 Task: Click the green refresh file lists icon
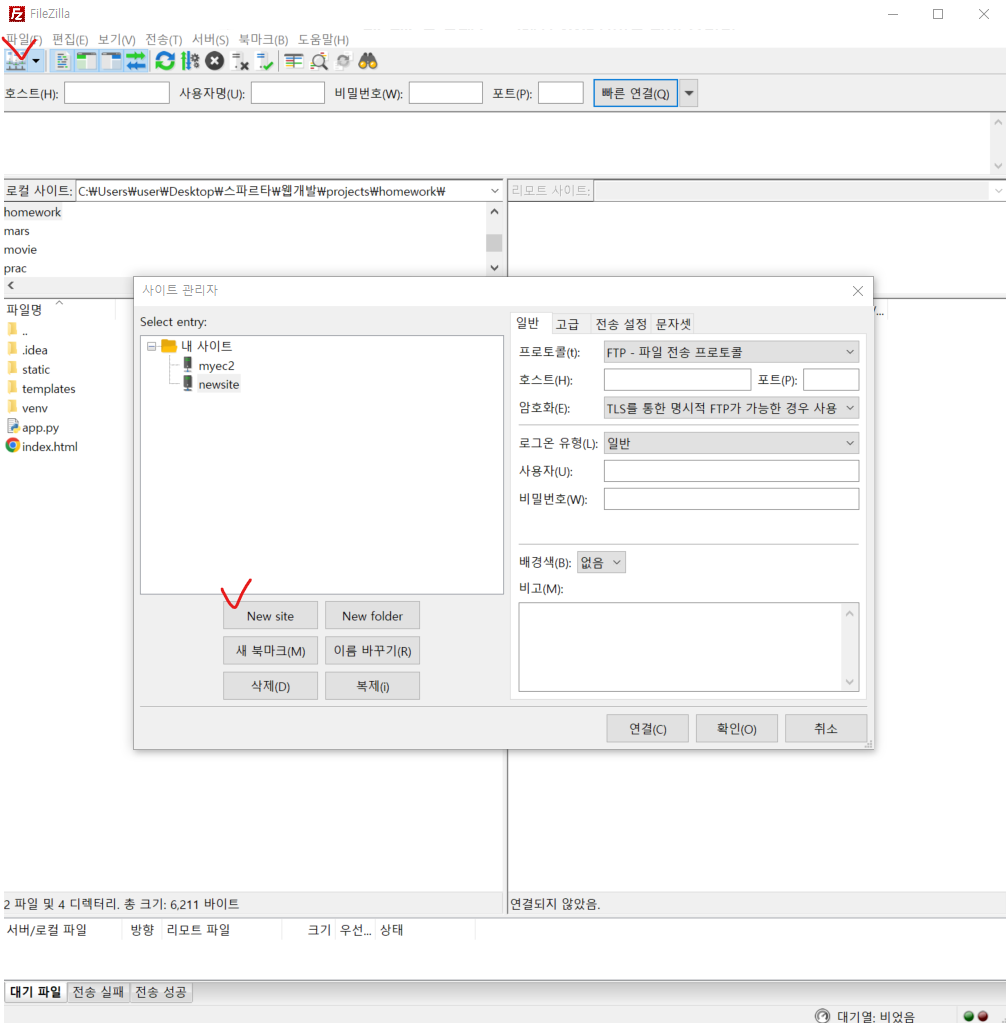165,61
